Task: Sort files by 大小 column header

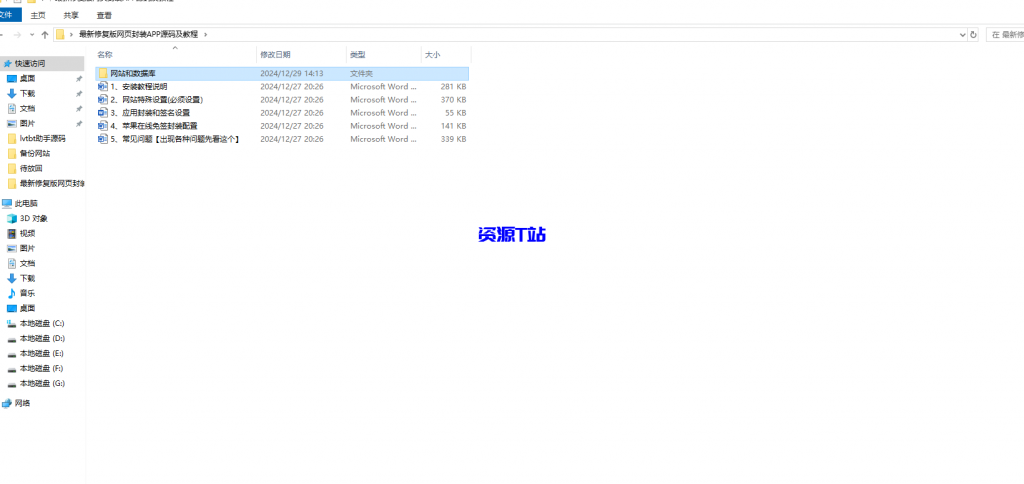Action: click(432, 54)
